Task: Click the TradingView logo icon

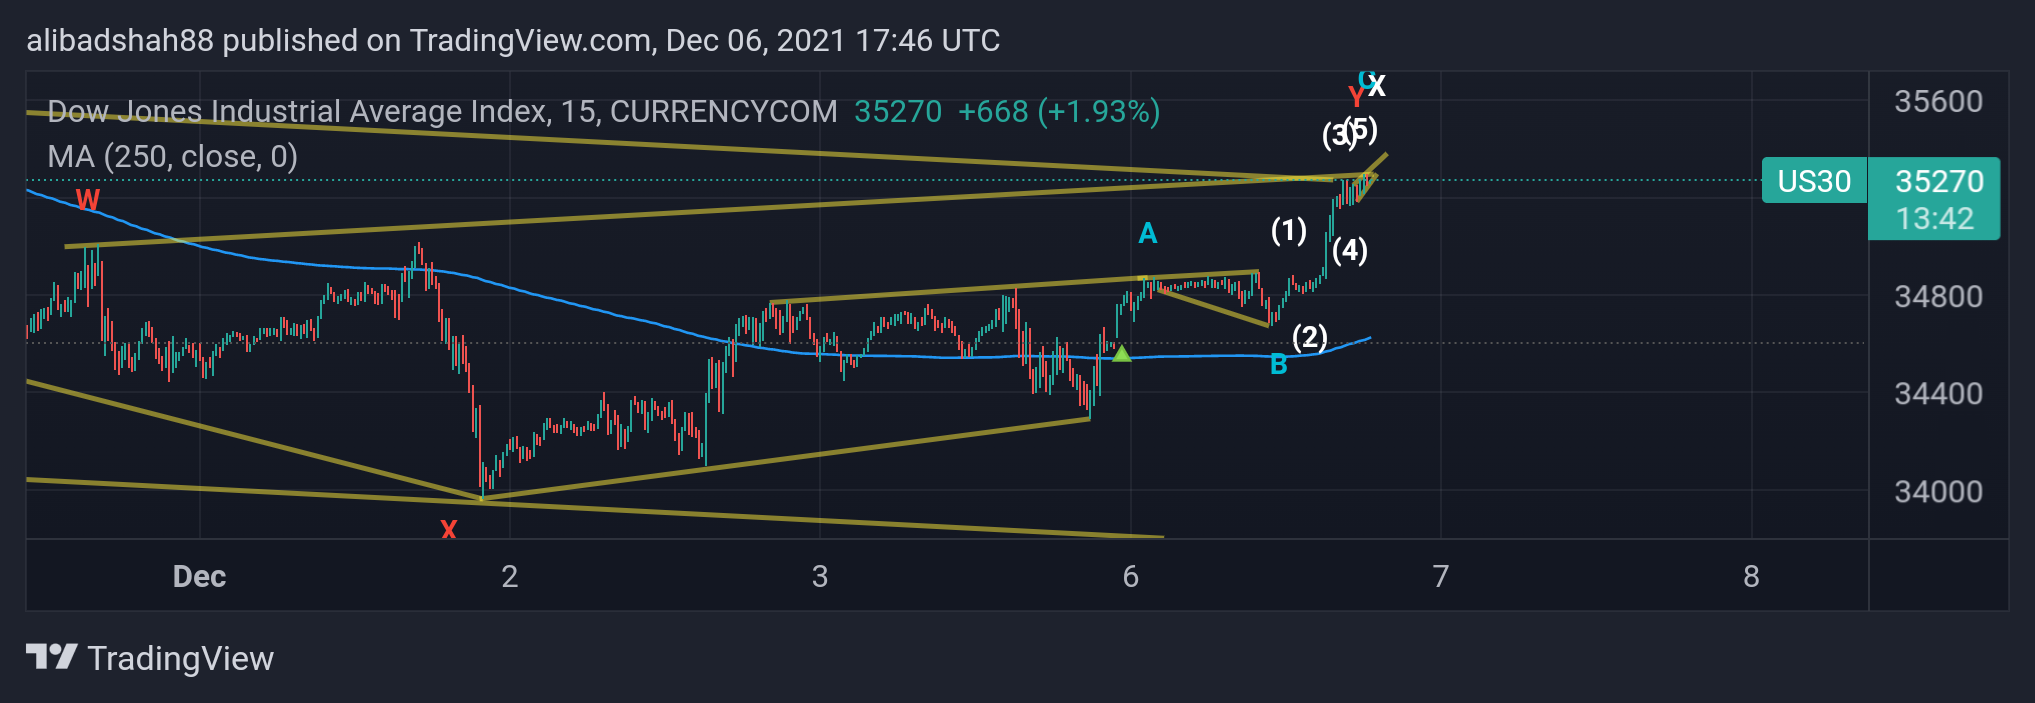Action: click(x=51, y=657)
